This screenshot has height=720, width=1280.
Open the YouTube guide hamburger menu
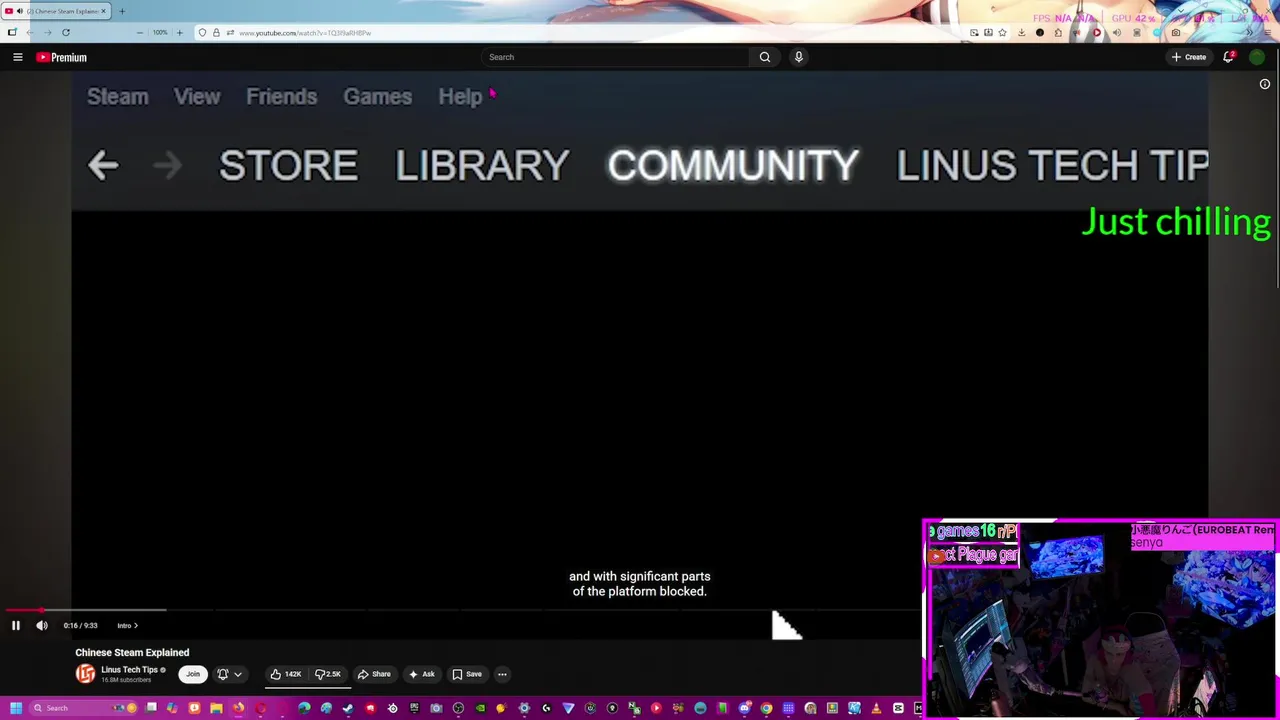[x=17, y=57]
